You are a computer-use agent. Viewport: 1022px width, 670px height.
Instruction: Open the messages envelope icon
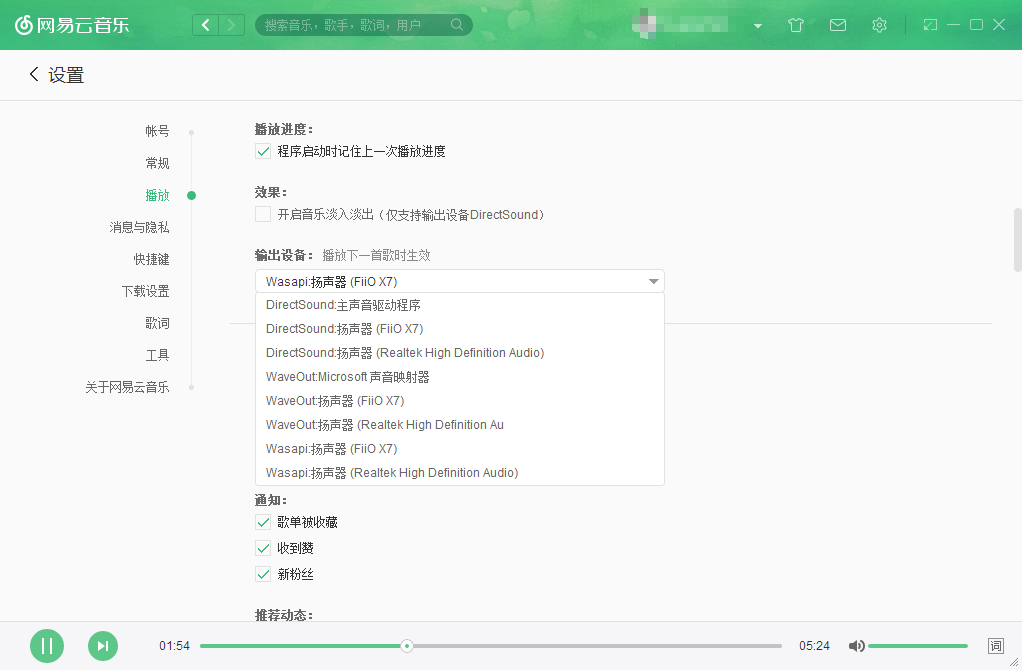pyautogui.click(x=838, y=25)
